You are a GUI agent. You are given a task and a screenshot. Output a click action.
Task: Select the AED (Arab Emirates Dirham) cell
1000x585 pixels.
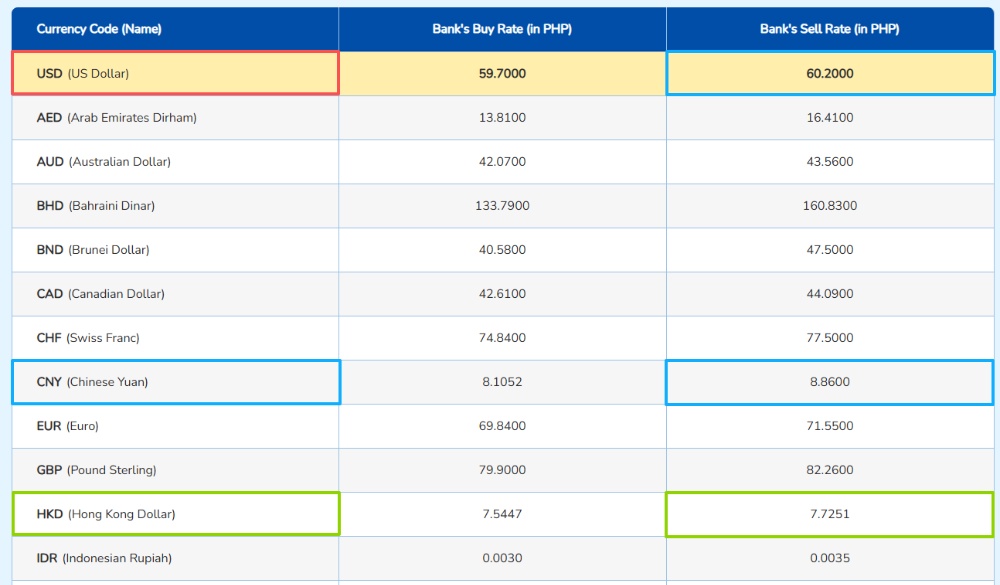point(117,118)
